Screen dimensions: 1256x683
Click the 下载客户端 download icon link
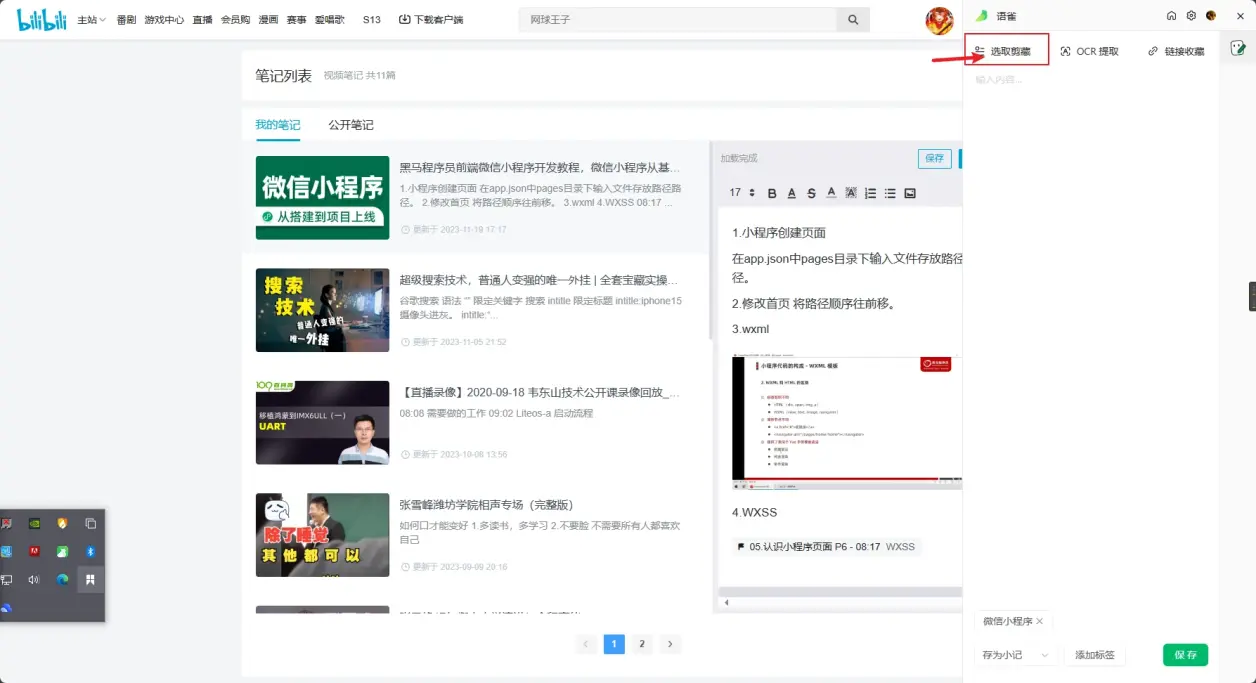(431, 20)
